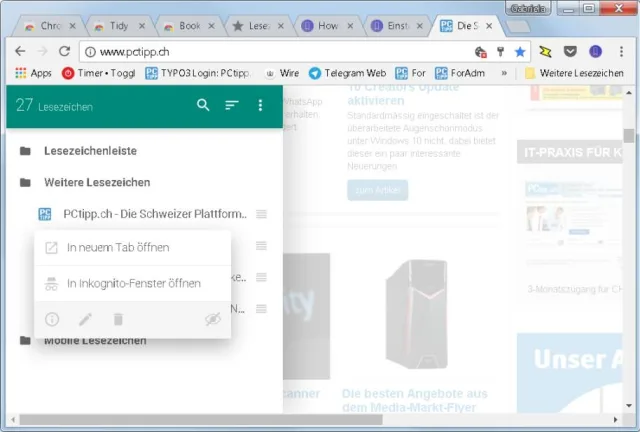Screen dimensions: 640x432
Task: Open Chrome's three-dot main menu
Action: (x=621, y=51)
